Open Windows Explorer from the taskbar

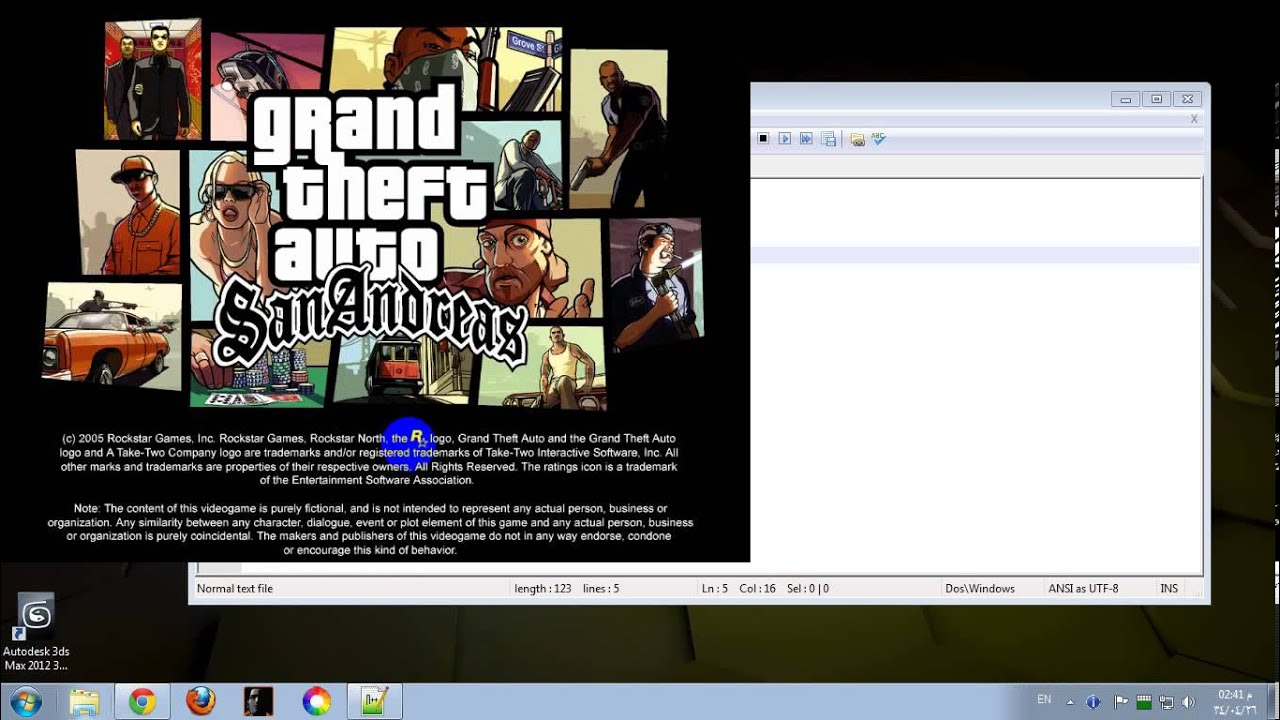(84, 702)
